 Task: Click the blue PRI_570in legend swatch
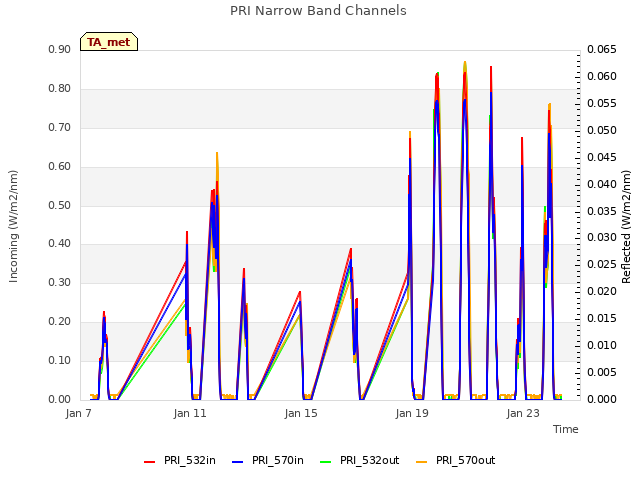point(238,461)
